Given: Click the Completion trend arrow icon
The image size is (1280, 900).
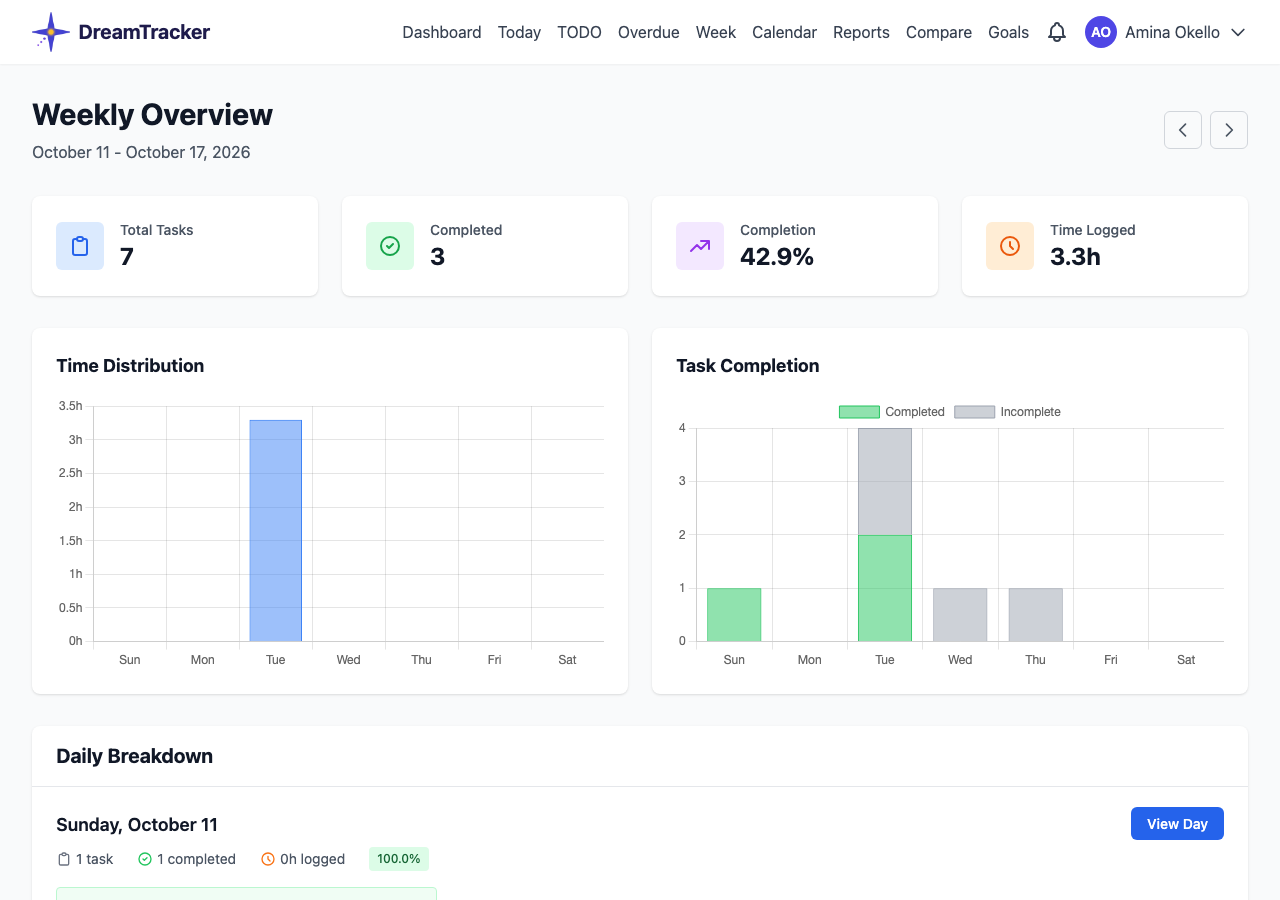Looking at the screenshot, I should [x=700, y=246].
